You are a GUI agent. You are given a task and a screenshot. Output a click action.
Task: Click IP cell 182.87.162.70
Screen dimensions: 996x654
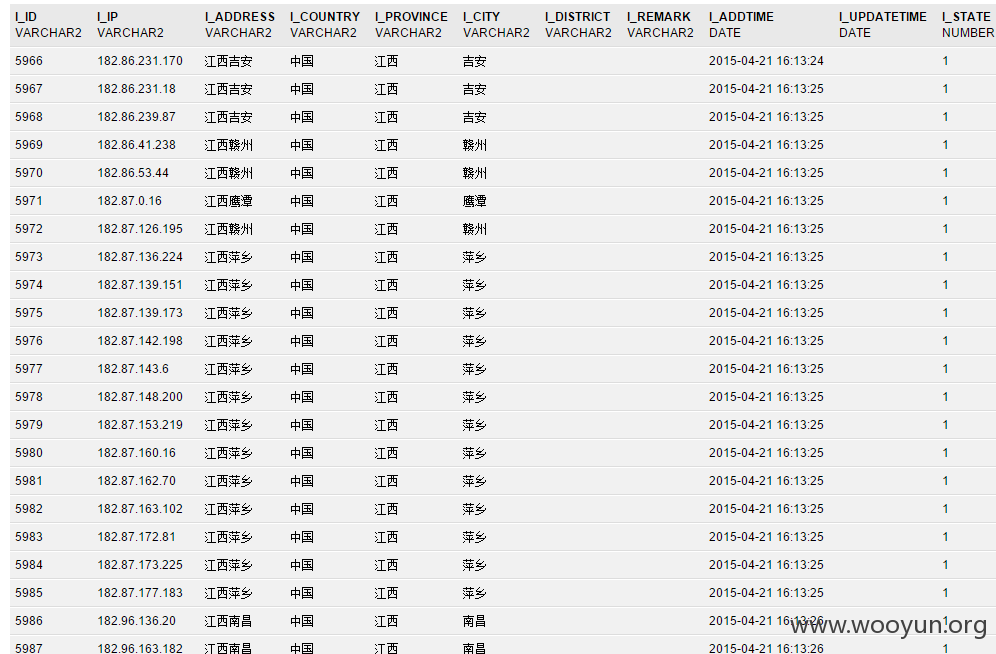pos(137,481)
